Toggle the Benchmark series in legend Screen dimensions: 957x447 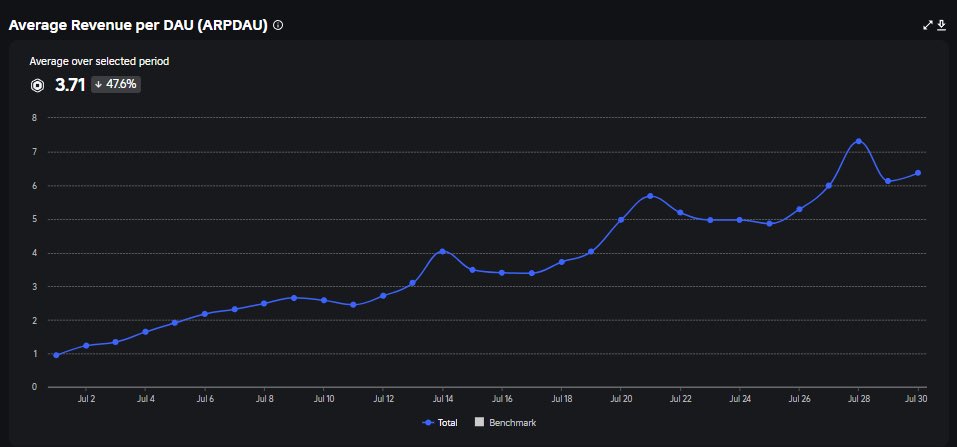point(505,422)
